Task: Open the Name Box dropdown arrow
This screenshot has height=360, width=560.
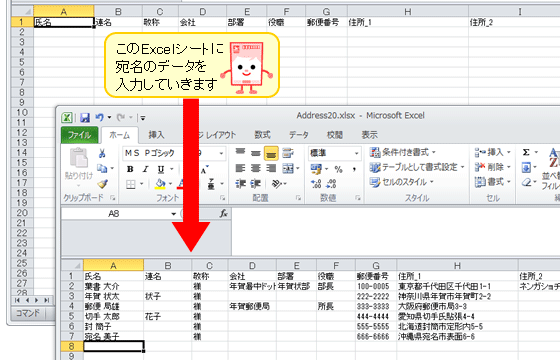Action: (x=174, y=214)
